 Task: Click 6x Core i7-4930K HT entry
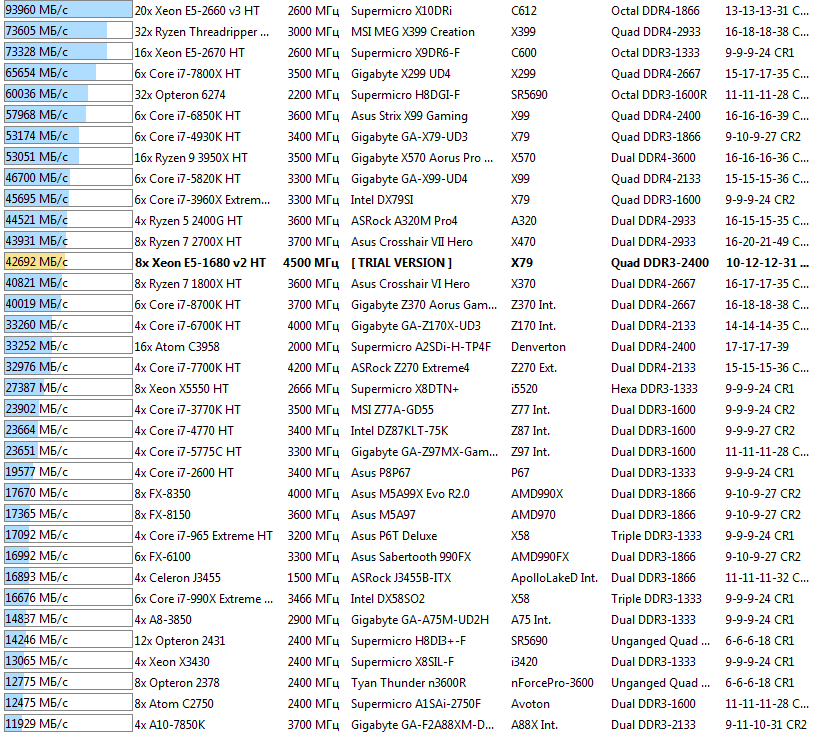pos(187,137)
